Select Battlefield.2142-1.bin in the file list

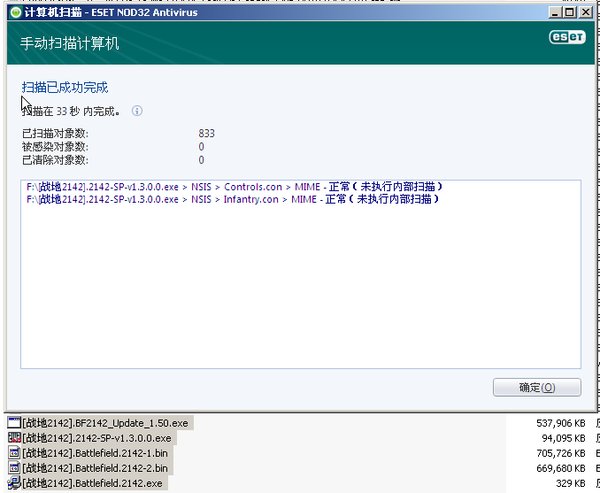(x=95, y=453)
